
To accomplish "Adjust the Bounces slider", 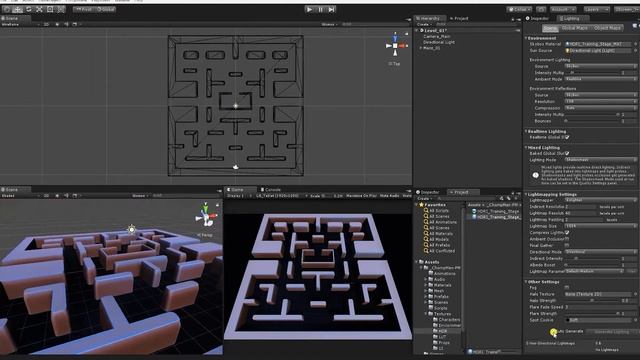I will pyautogui.click(x=593, y=121).
